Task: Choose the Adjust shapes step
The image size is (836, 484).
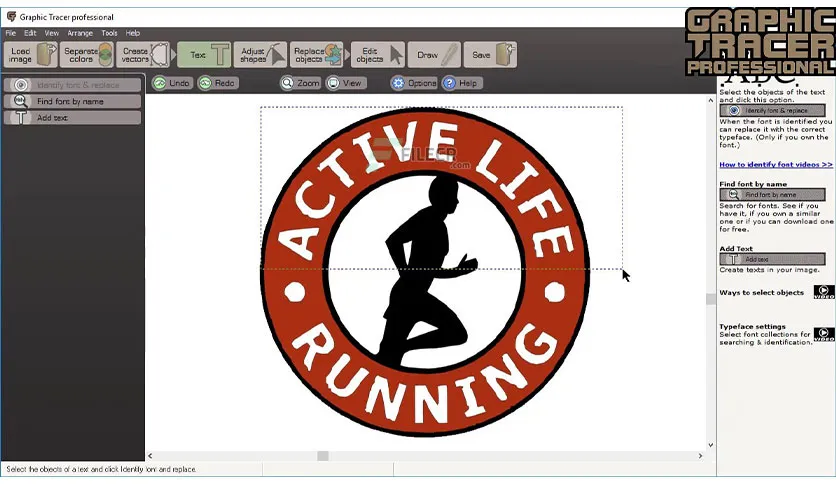Action: tap(260, 55)
